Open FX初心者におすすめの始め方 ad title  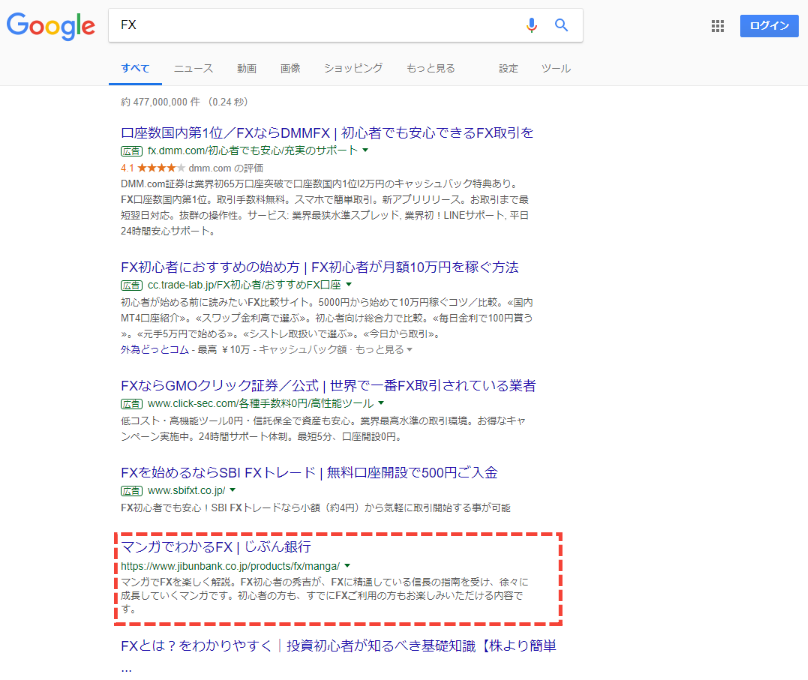319,267
